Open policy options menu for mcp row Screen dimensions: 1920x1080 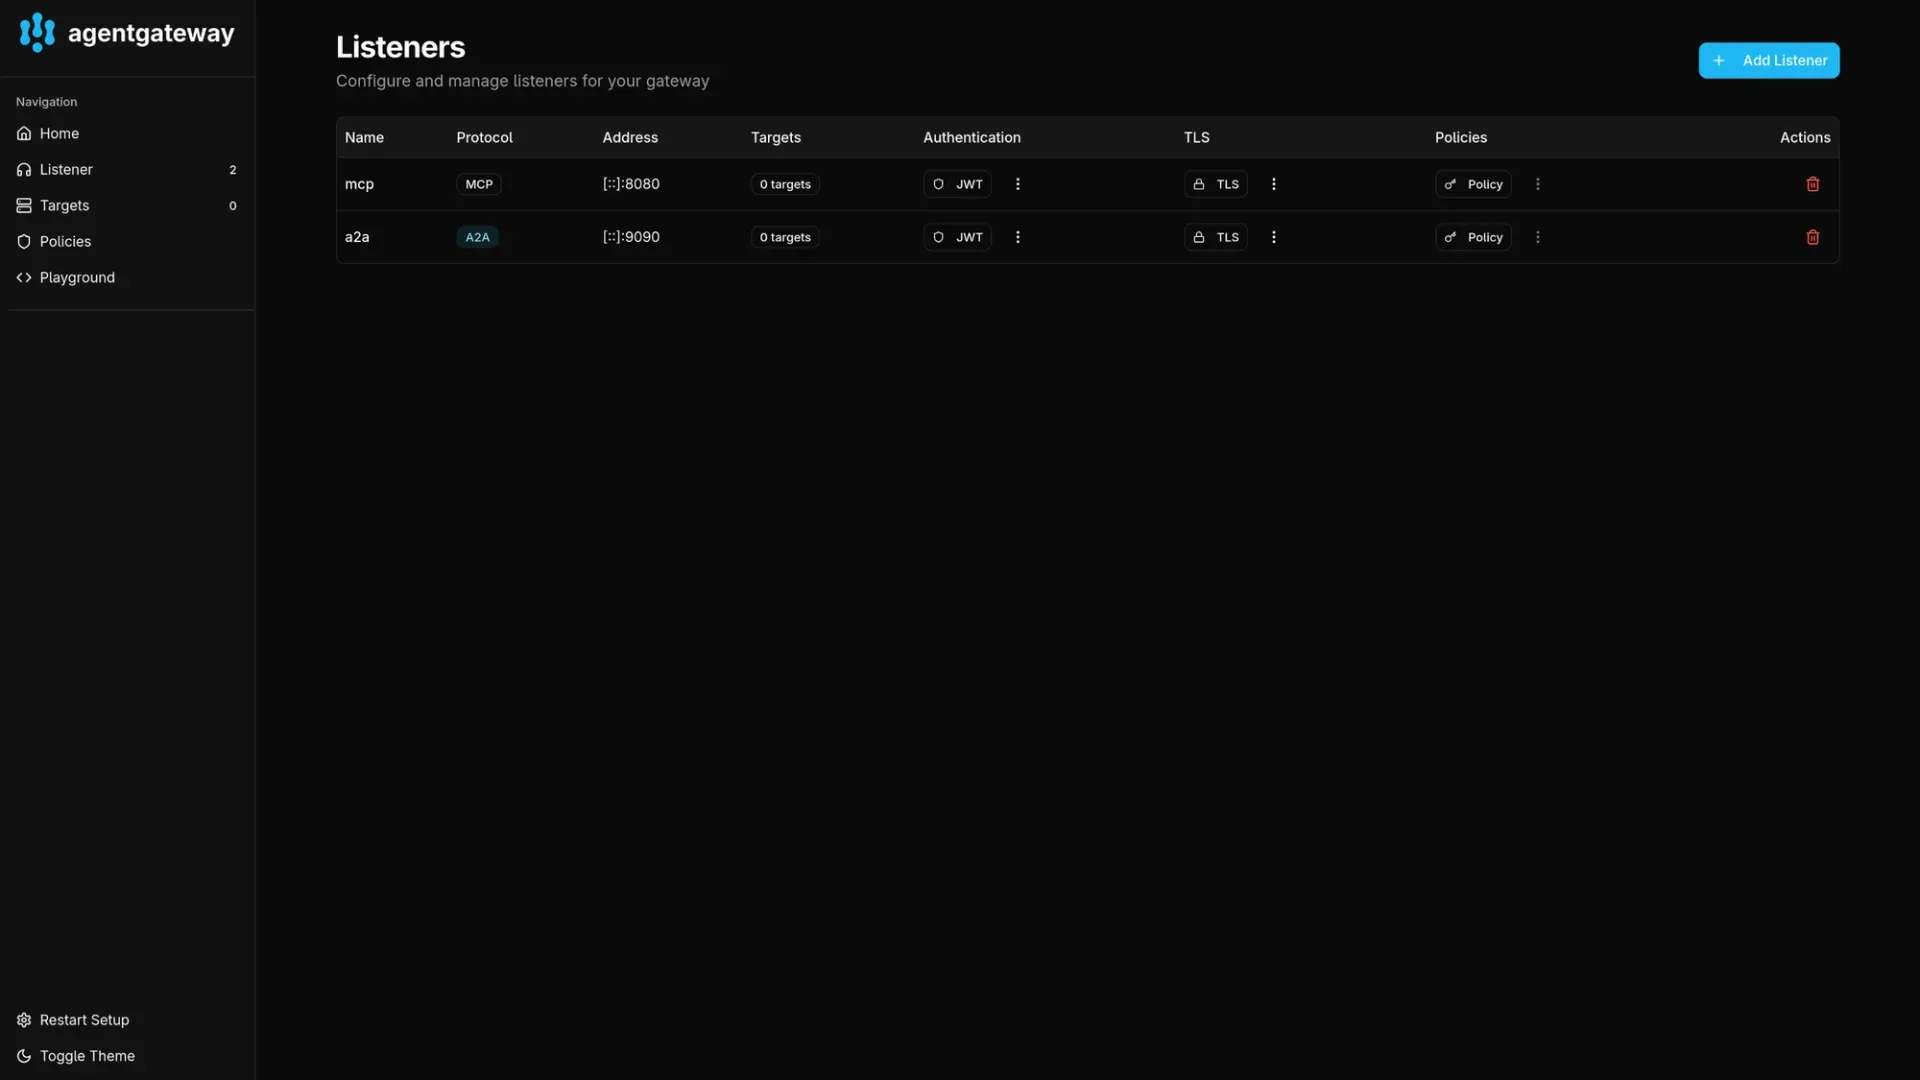[x=1537, y=184]
